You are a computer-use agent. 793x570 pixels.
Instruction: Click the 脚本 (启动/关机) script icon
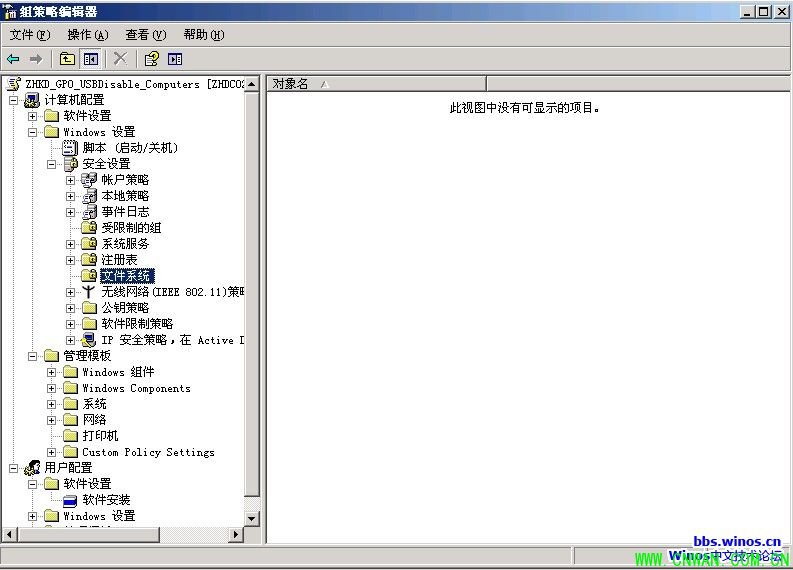point(70,148)
